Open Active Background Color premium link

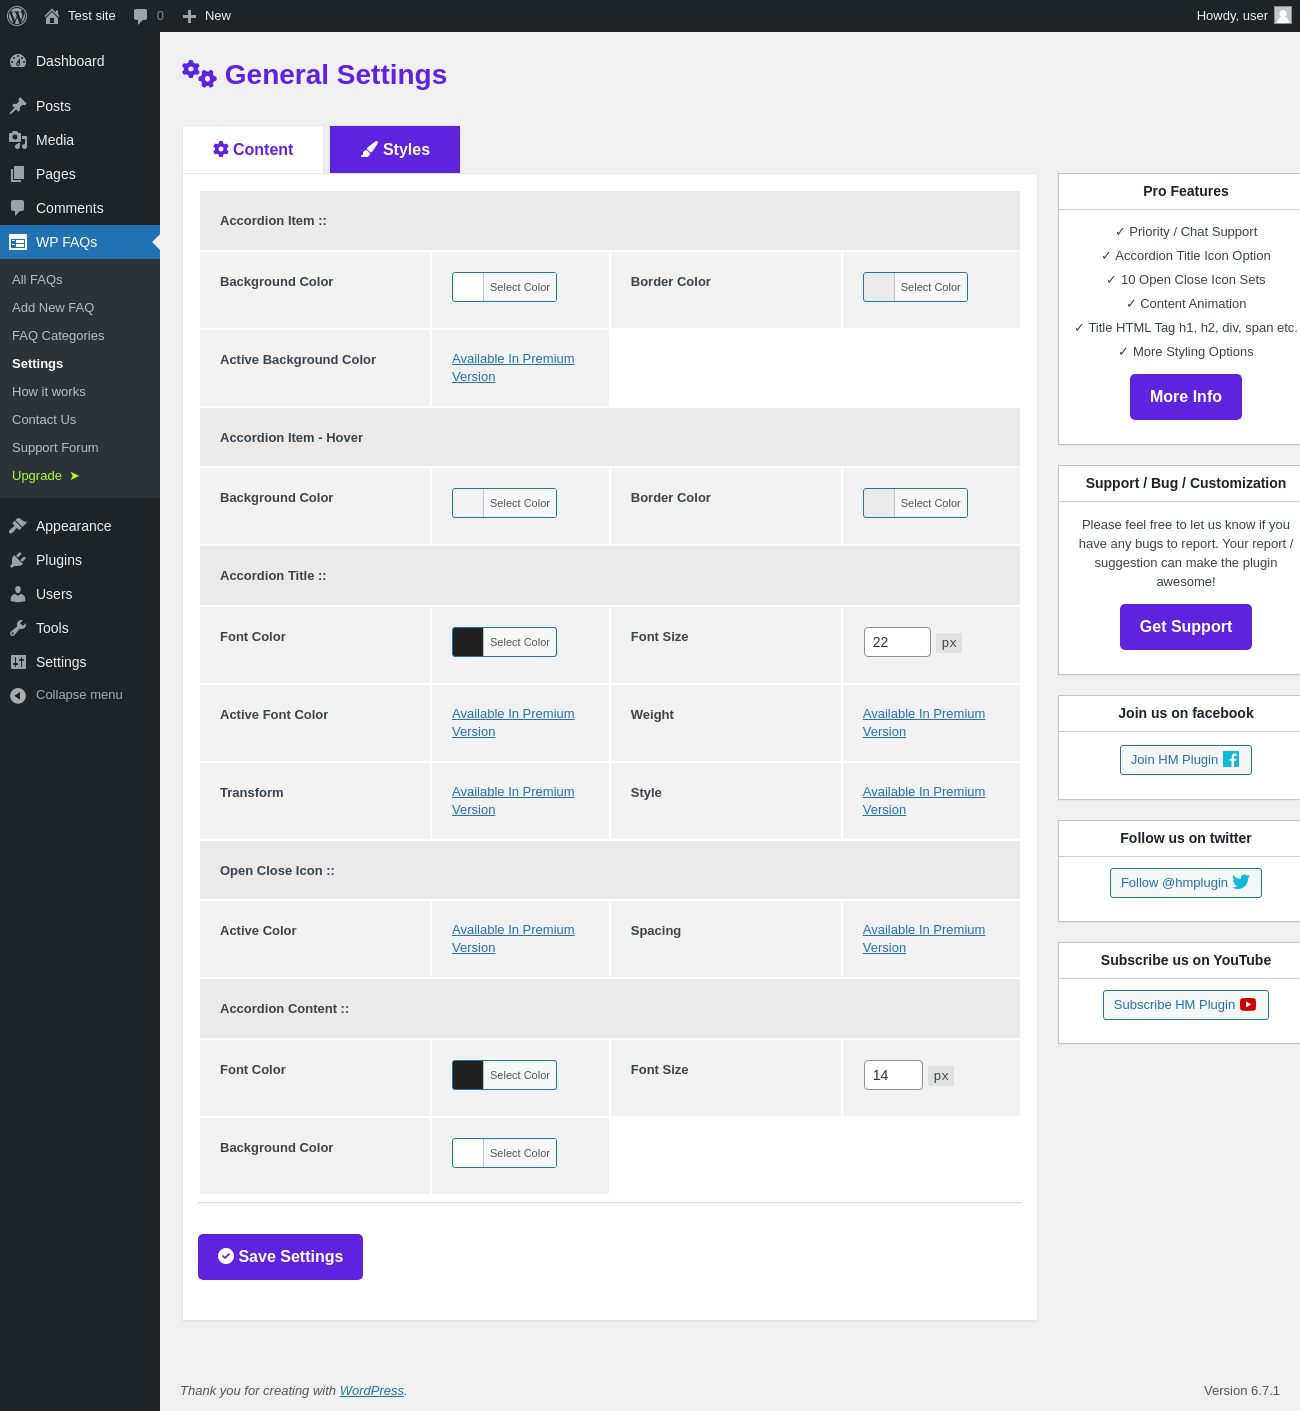coord(513,368)
